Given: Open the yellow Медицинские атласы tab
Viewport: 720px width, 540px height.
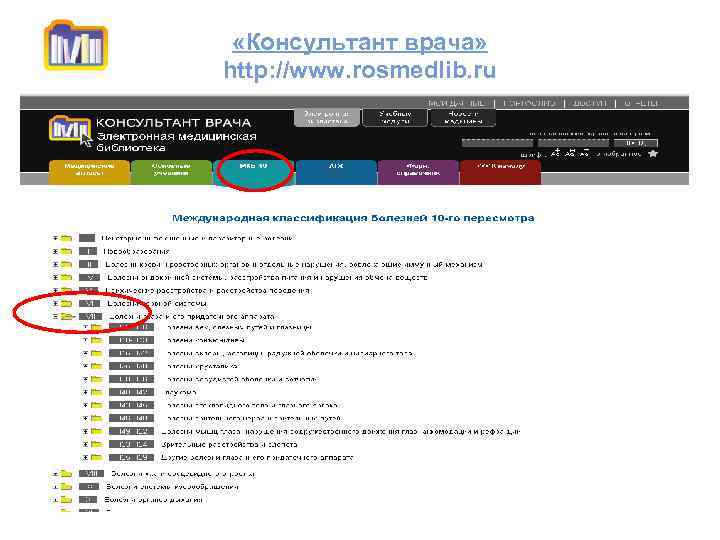Looking at the screenshot, I should (89, 172).
